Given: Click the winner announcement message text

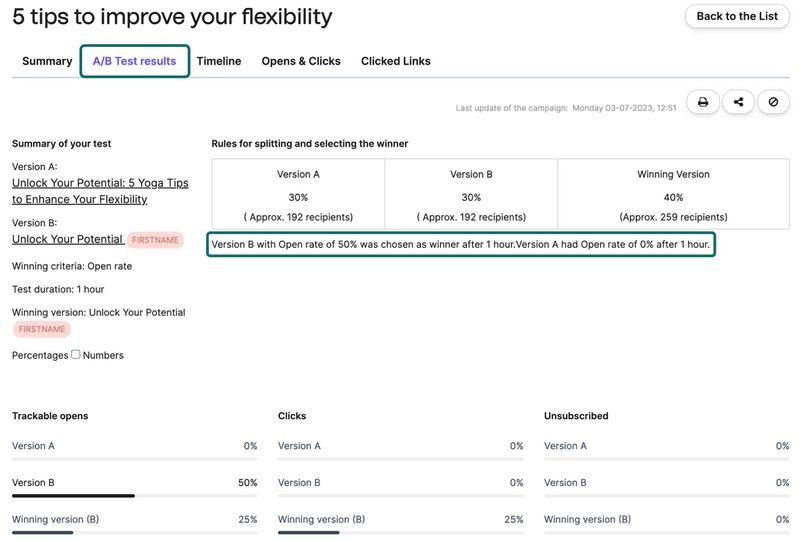Looking at the screenshot, I should pos(460,245).
